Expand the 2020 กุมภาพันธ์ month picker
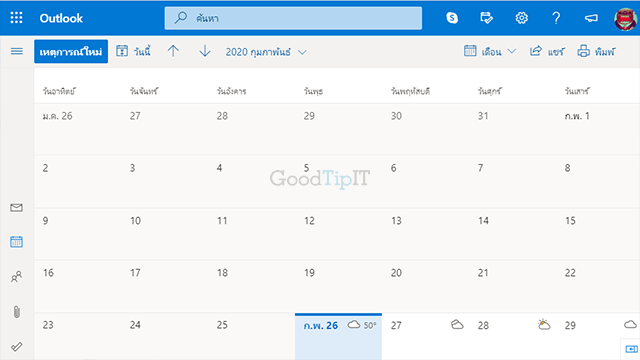Screen dimensions: 640x360 click(x=266, y=52)
